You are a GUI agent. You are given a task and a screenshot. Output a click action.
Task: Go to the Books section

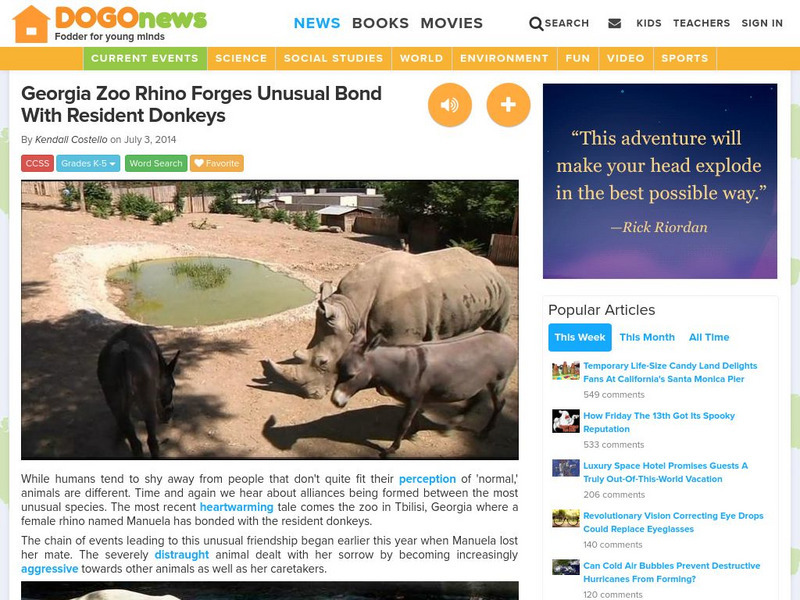(380, 23)
